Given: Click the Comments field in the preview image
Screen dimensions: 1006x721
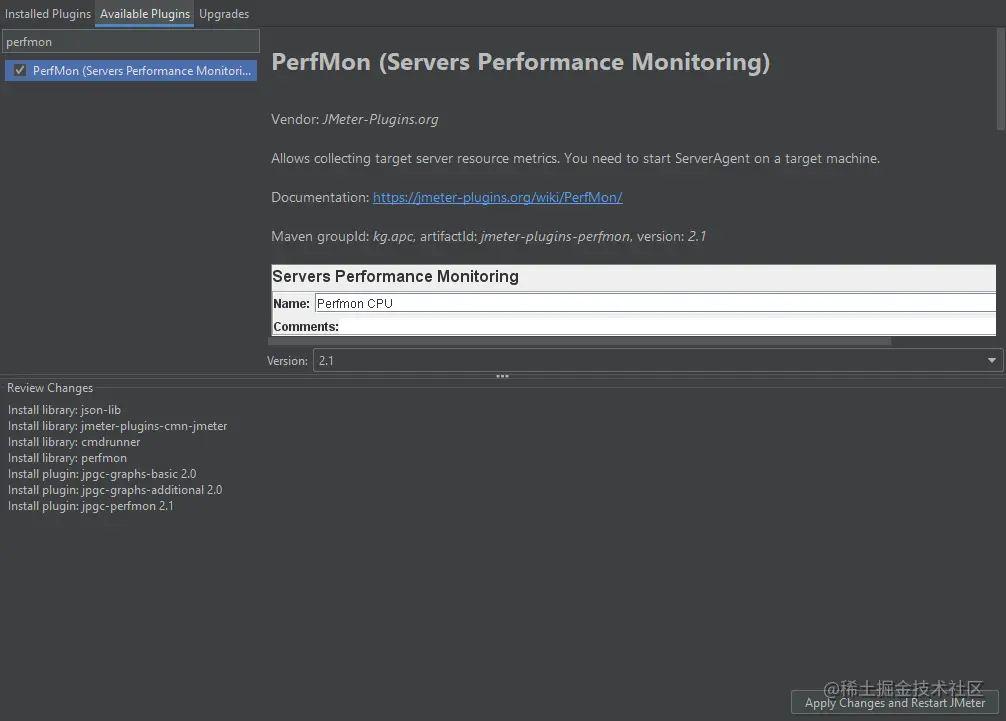Looking at the screenshot, I should point(667,327).
